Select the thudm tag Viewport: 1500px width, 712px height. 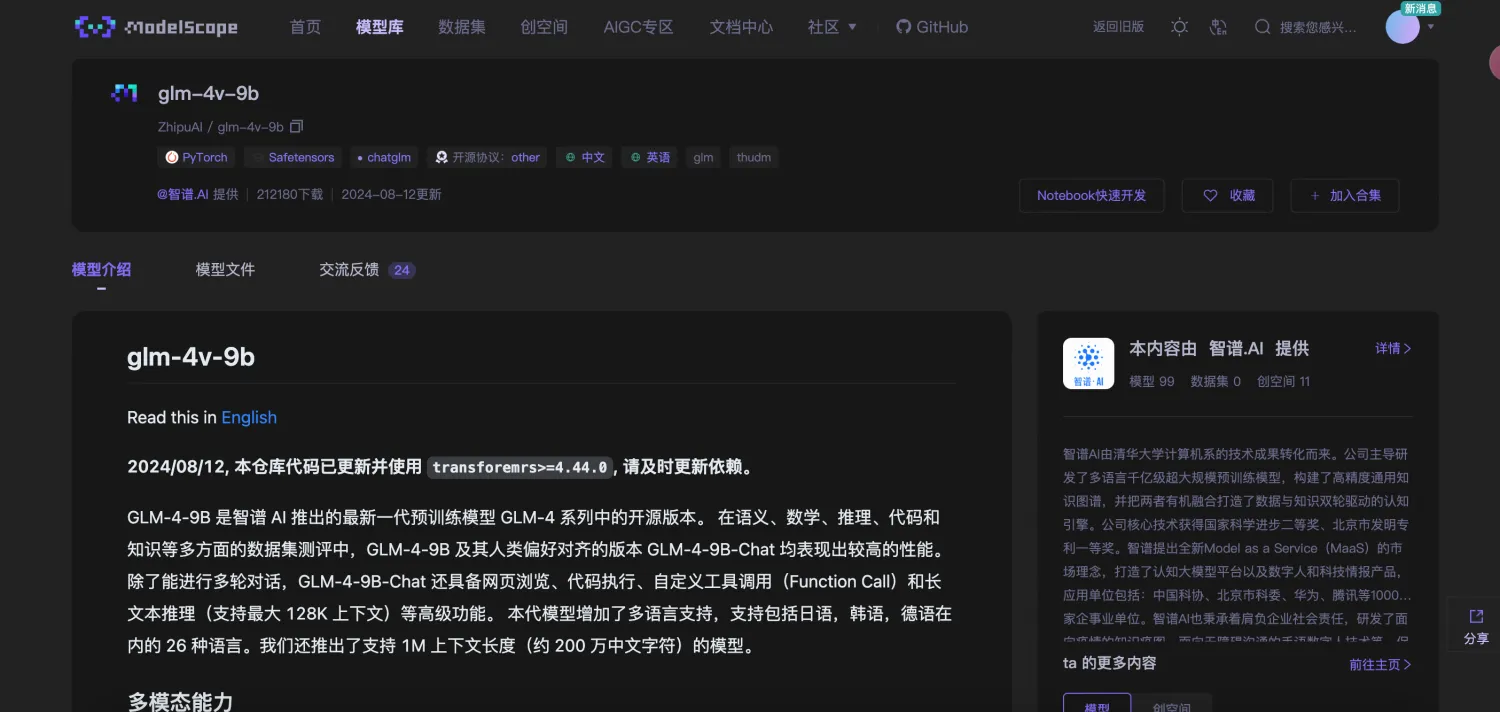753,157
